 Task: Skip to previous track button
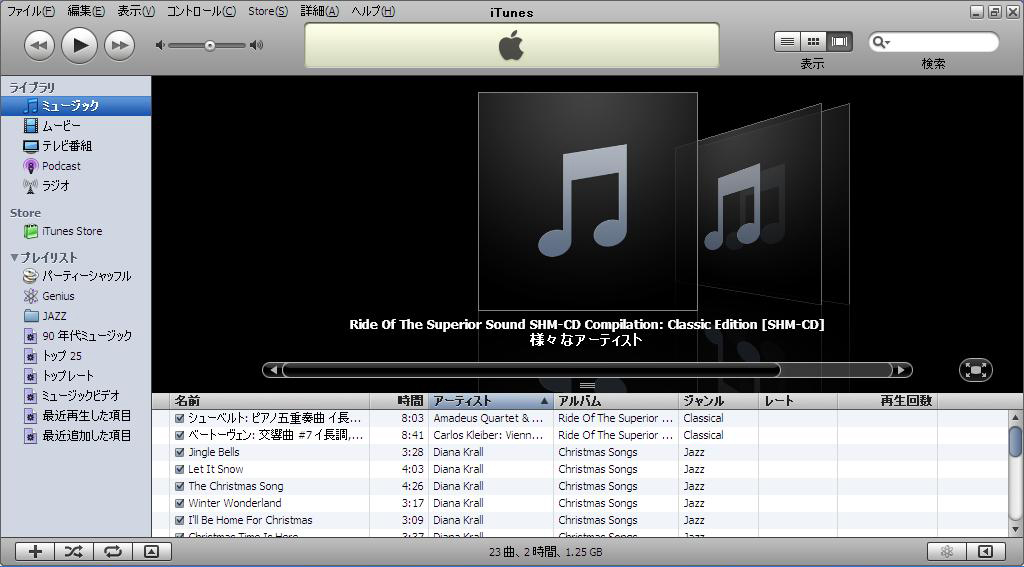tap(39, 46)
